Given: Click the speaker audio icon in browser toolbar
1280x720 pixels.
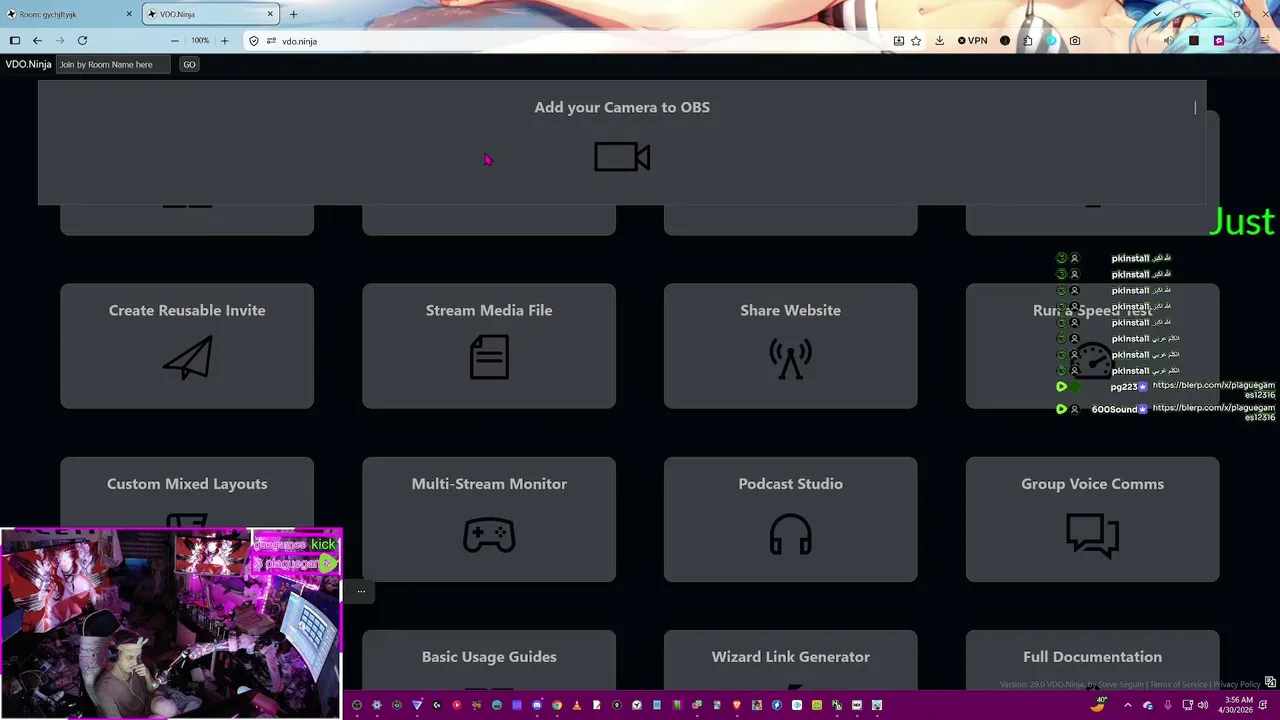Looking at the screenshot, I should coord(1168,41).
